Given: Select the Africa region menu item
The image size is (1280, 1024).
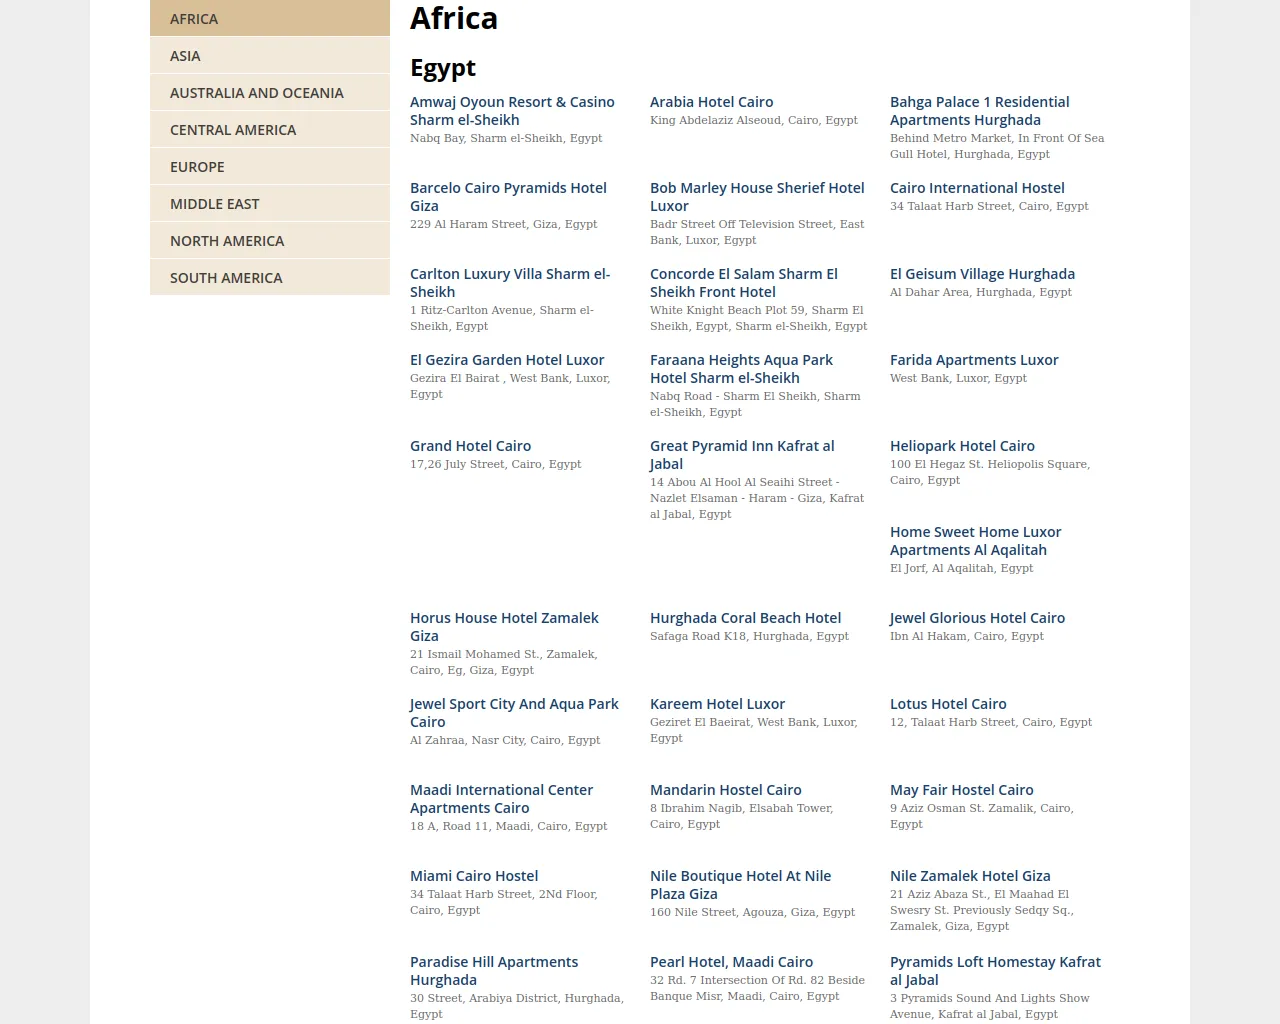Looking at the screenshot, I should [270, 18].
